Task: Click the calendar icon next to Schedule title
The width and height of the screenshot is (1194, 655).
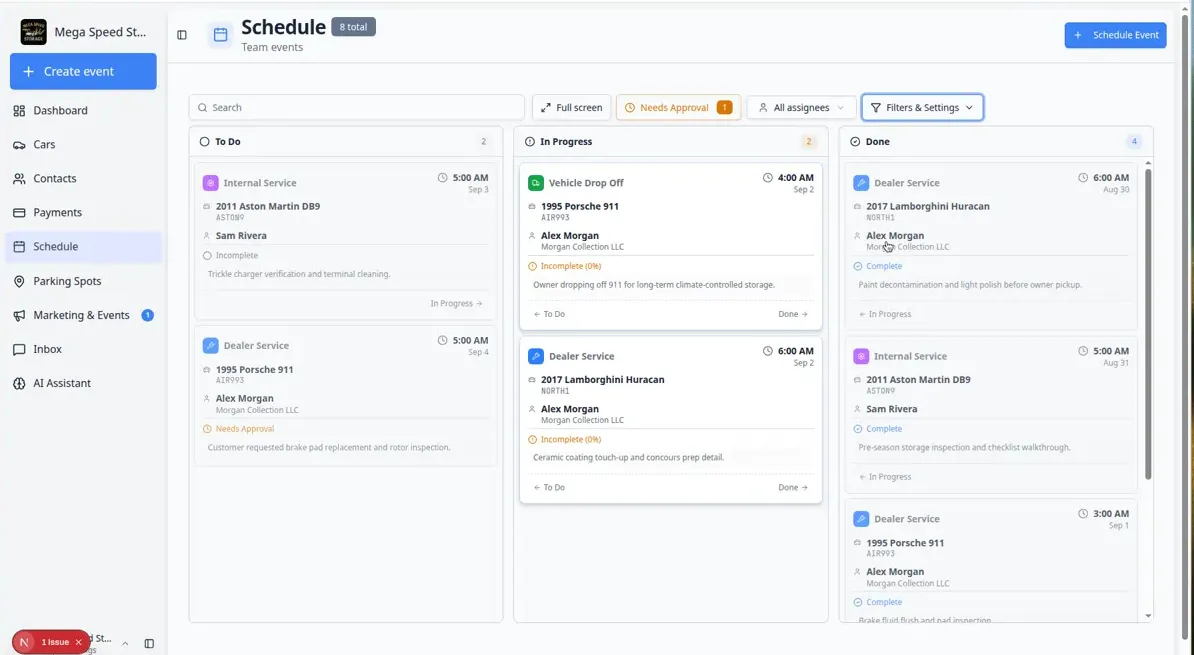Action: (x=220, y=35)
